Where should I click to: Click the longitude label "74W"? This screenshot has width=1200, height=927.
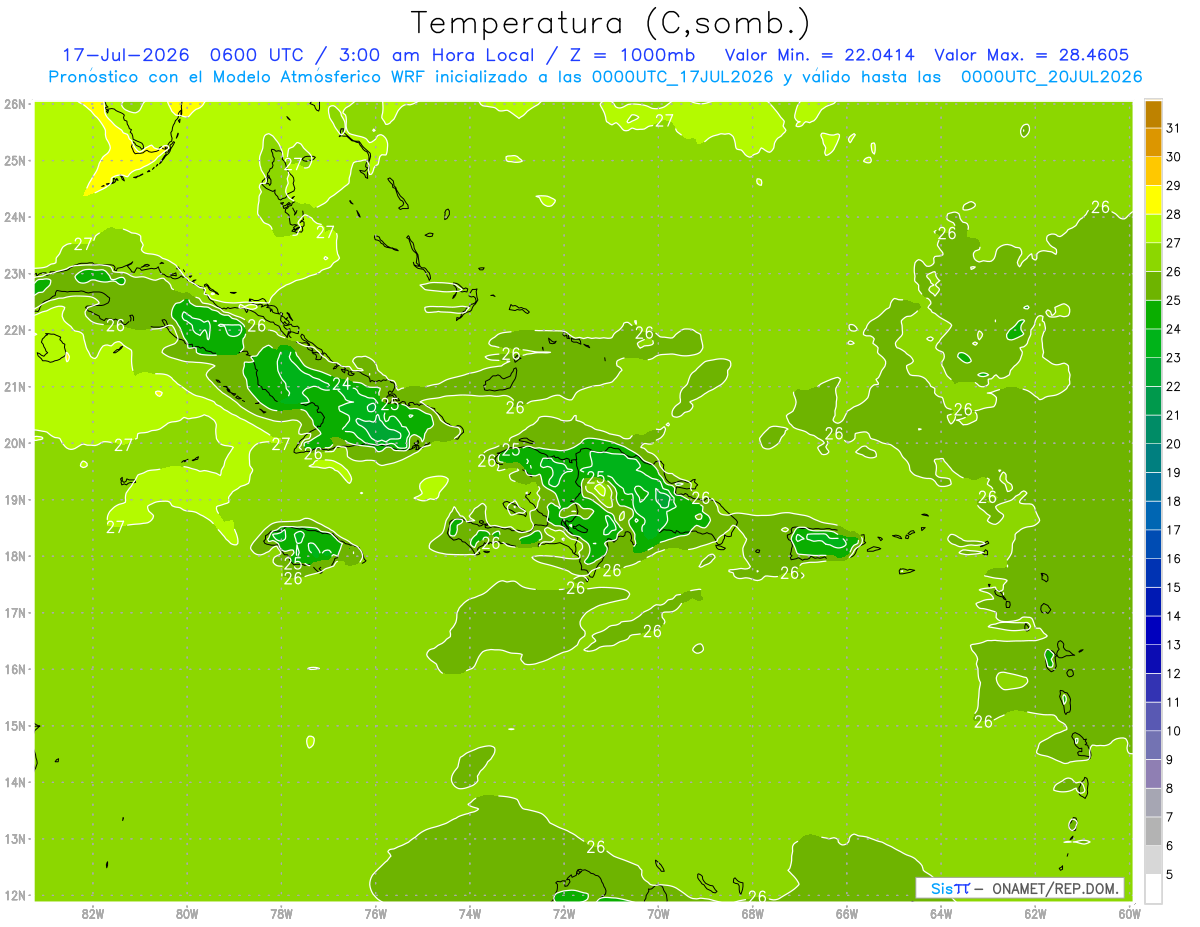pyautogui.click(x=470, y=913)
